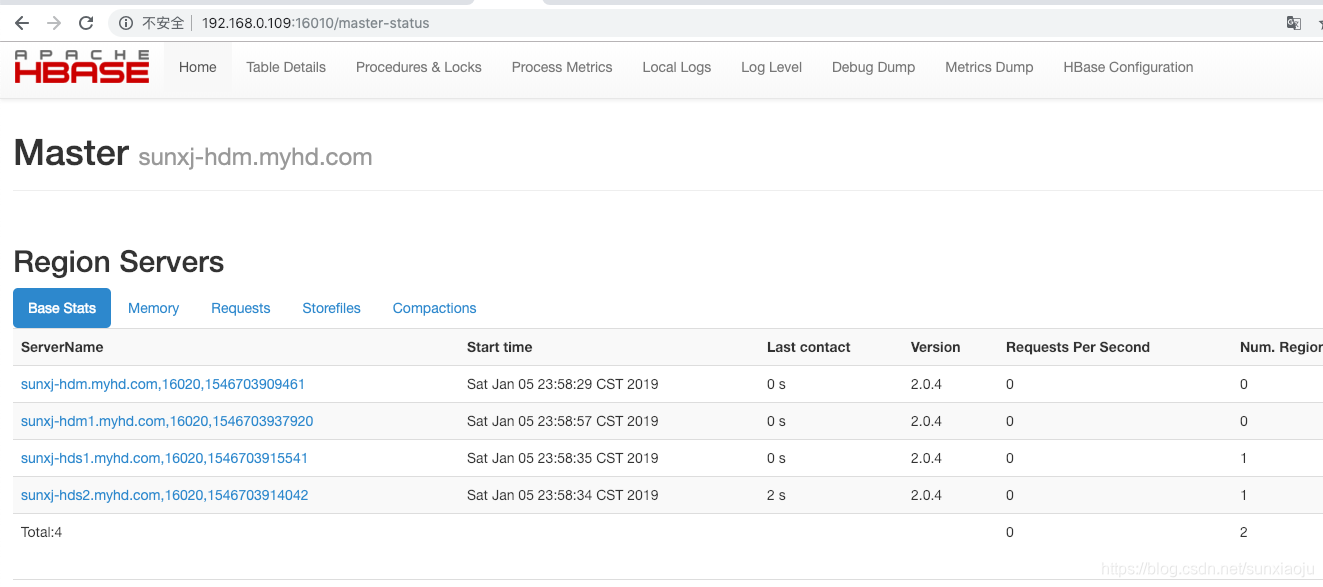Click start time 23:58:35 CST 2019
The image size is (1323, 587).
(562, 458)
